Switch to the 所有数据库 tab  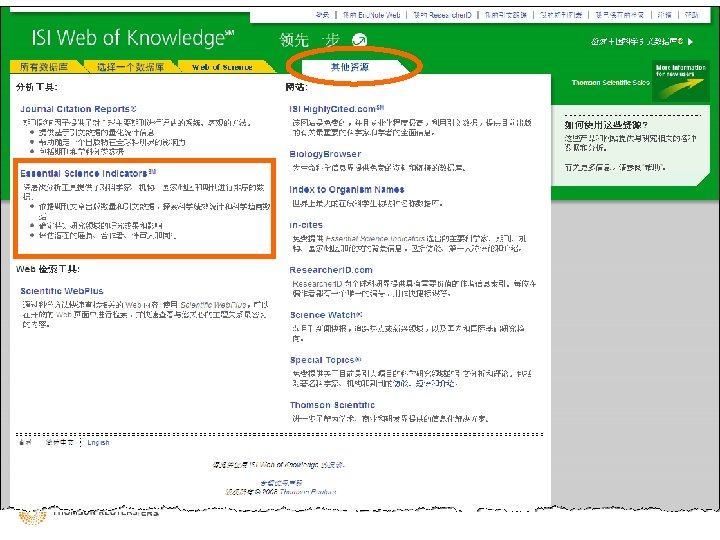44,67
